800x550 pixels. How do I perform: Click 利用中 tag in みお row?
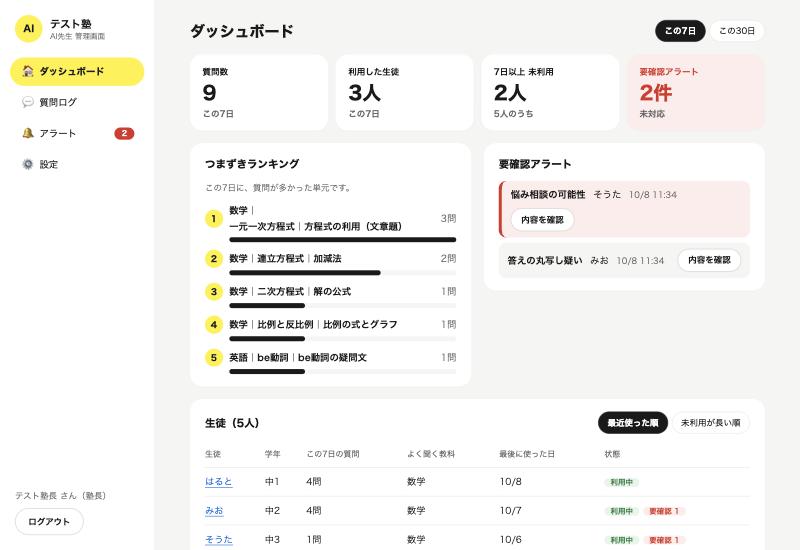point(621,511)
